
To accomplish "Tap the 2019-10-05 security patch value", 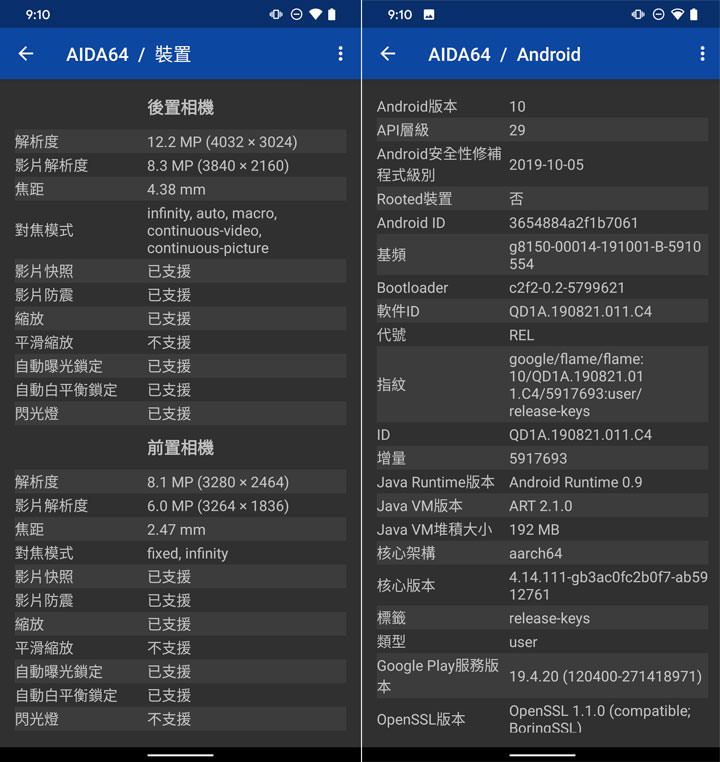I will (x=546, y=165).
